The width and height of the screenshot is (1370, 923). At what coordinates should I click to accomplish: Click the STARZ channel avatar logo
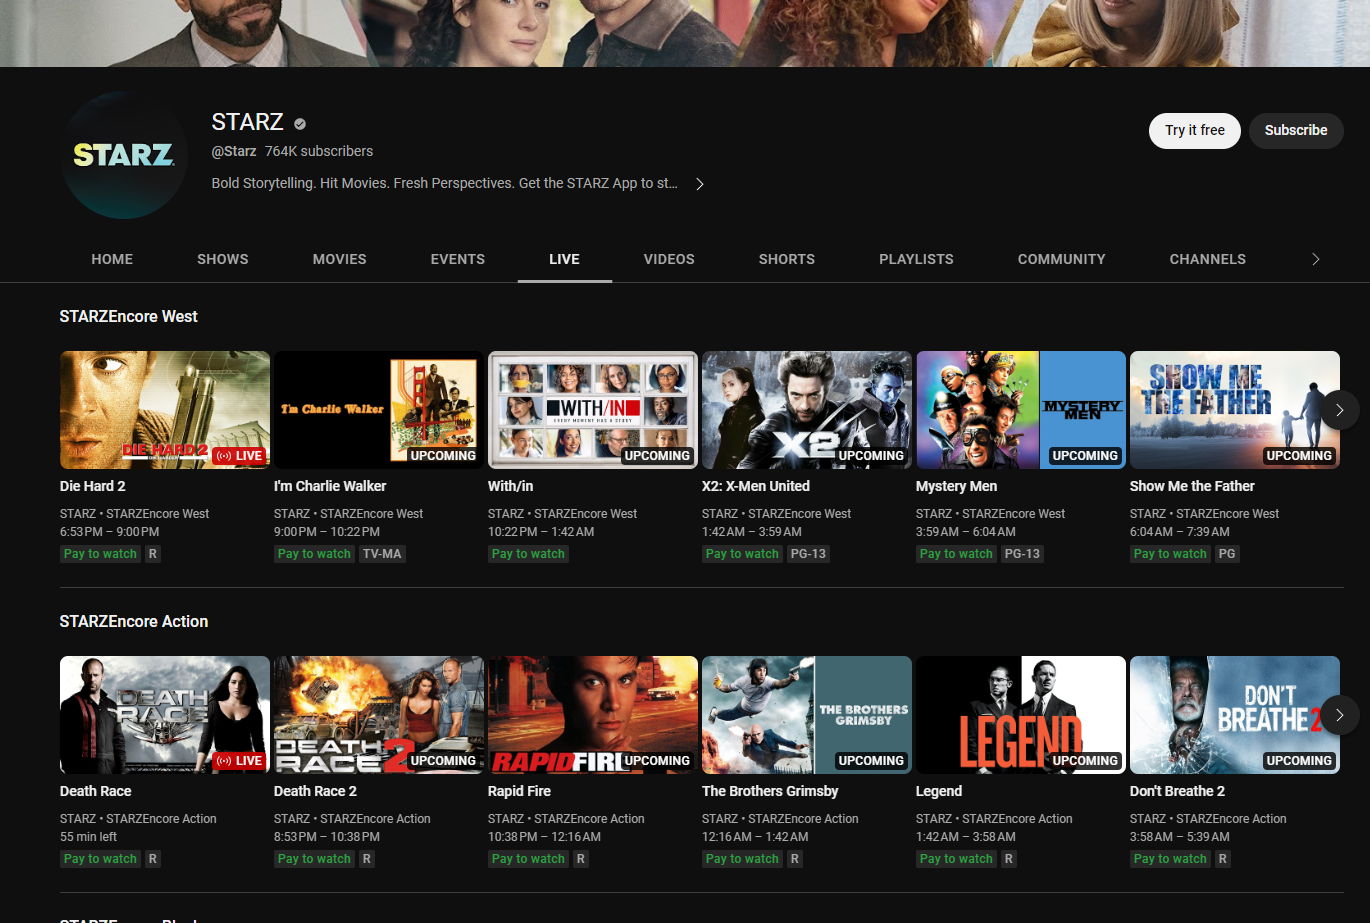[124, 155]
